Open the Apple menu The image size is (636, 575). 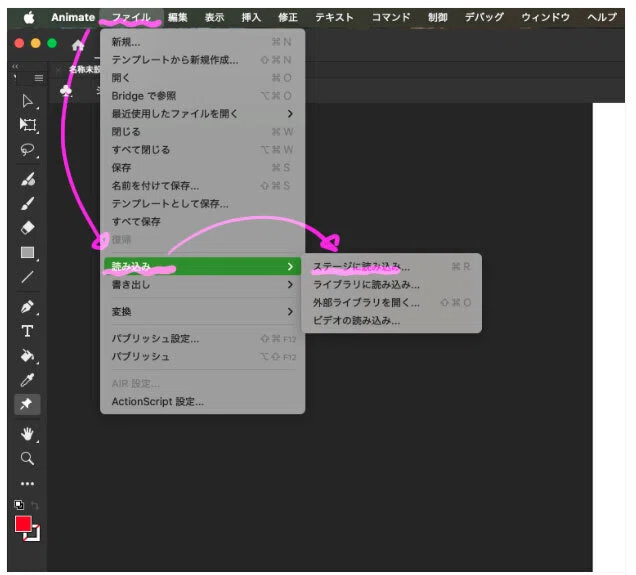coord(29,17)
